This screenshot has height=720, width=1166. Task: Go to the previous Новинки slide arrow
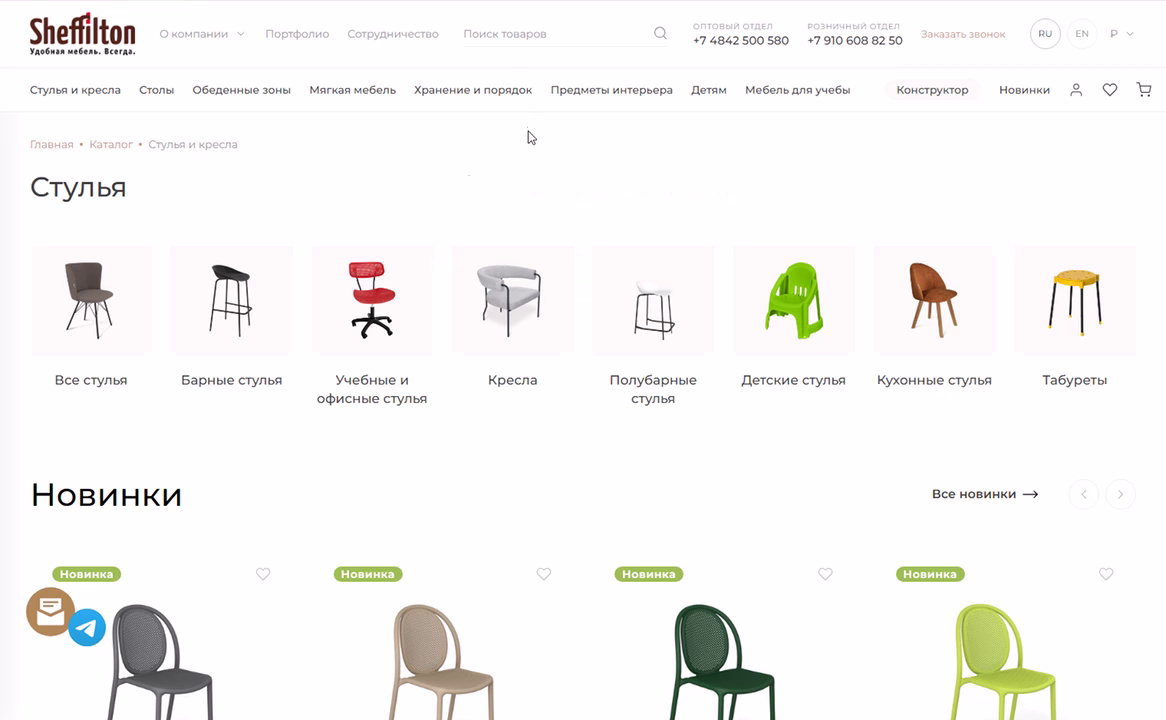(1083, 494)
